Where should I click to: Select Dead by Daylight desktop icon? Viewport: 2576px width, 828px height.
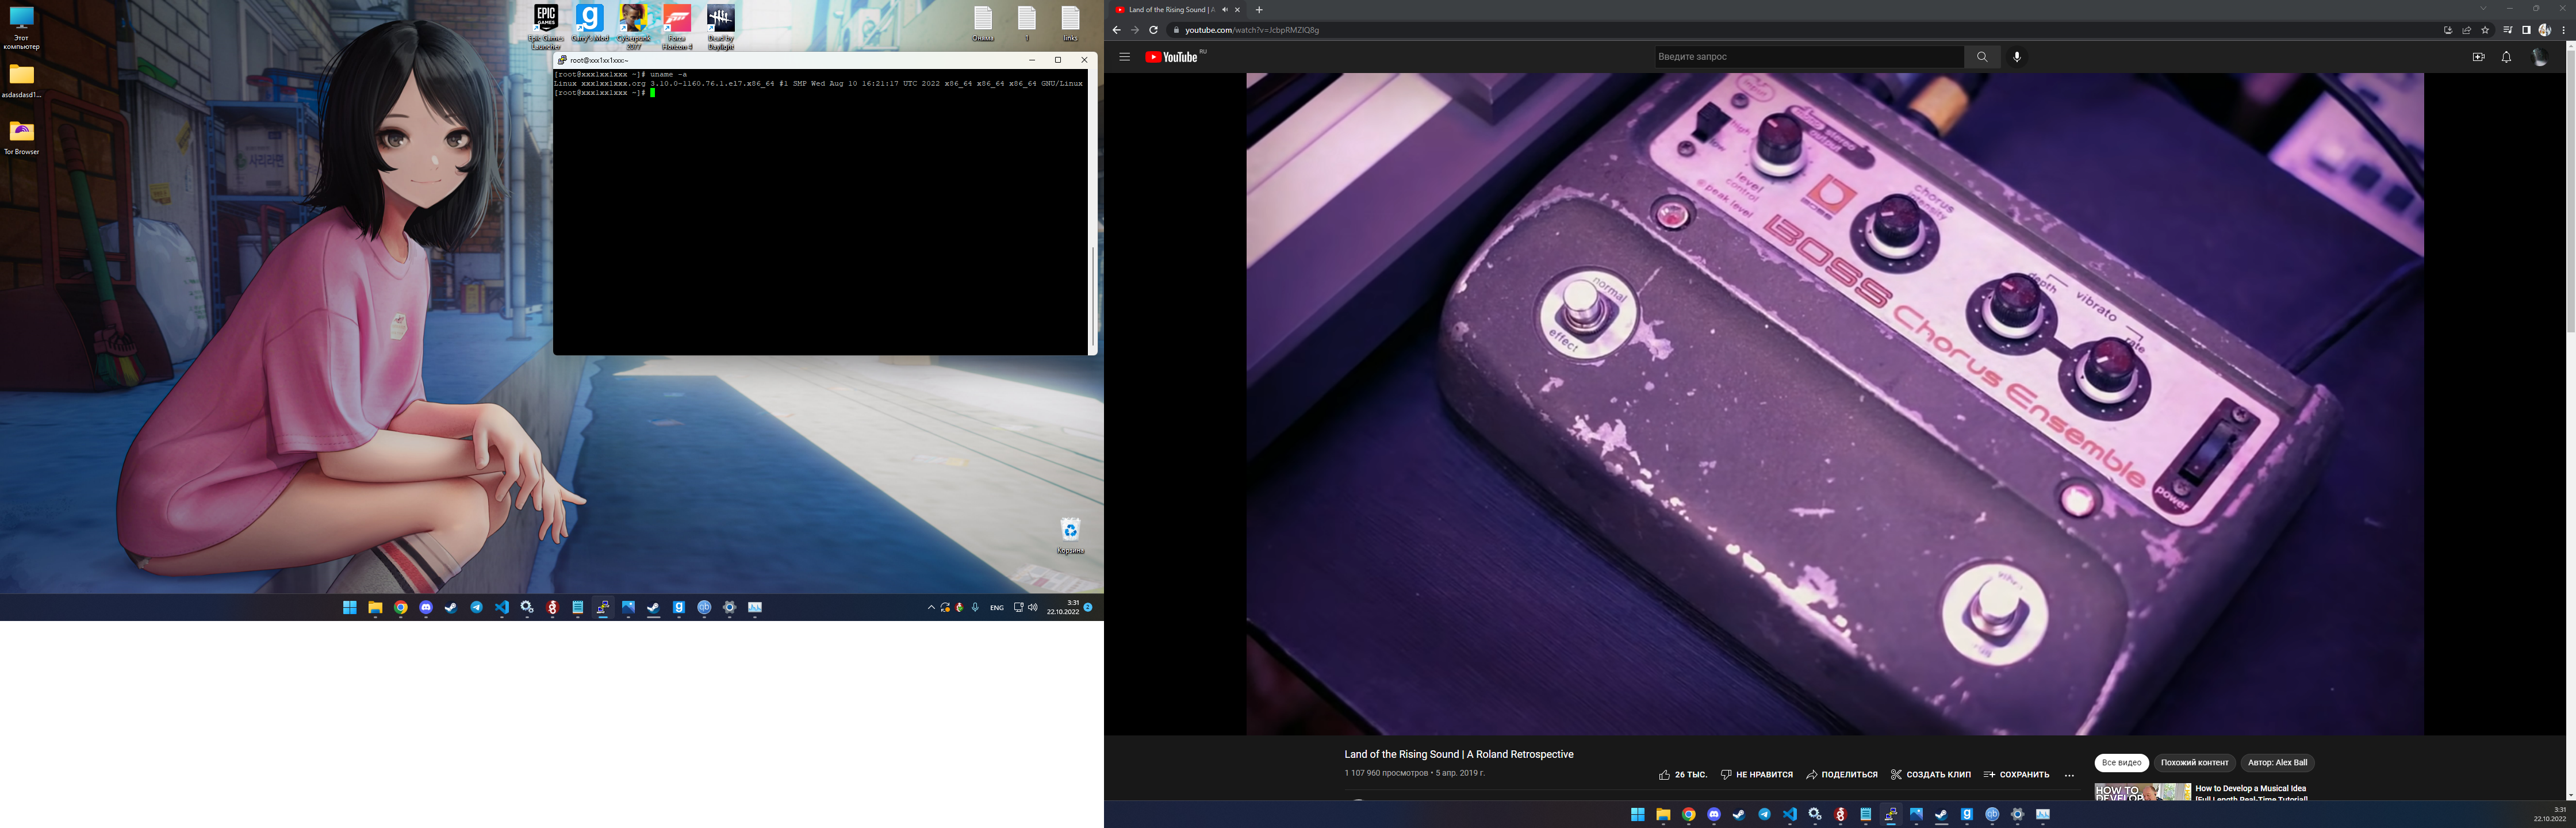(x=721, y=27)
